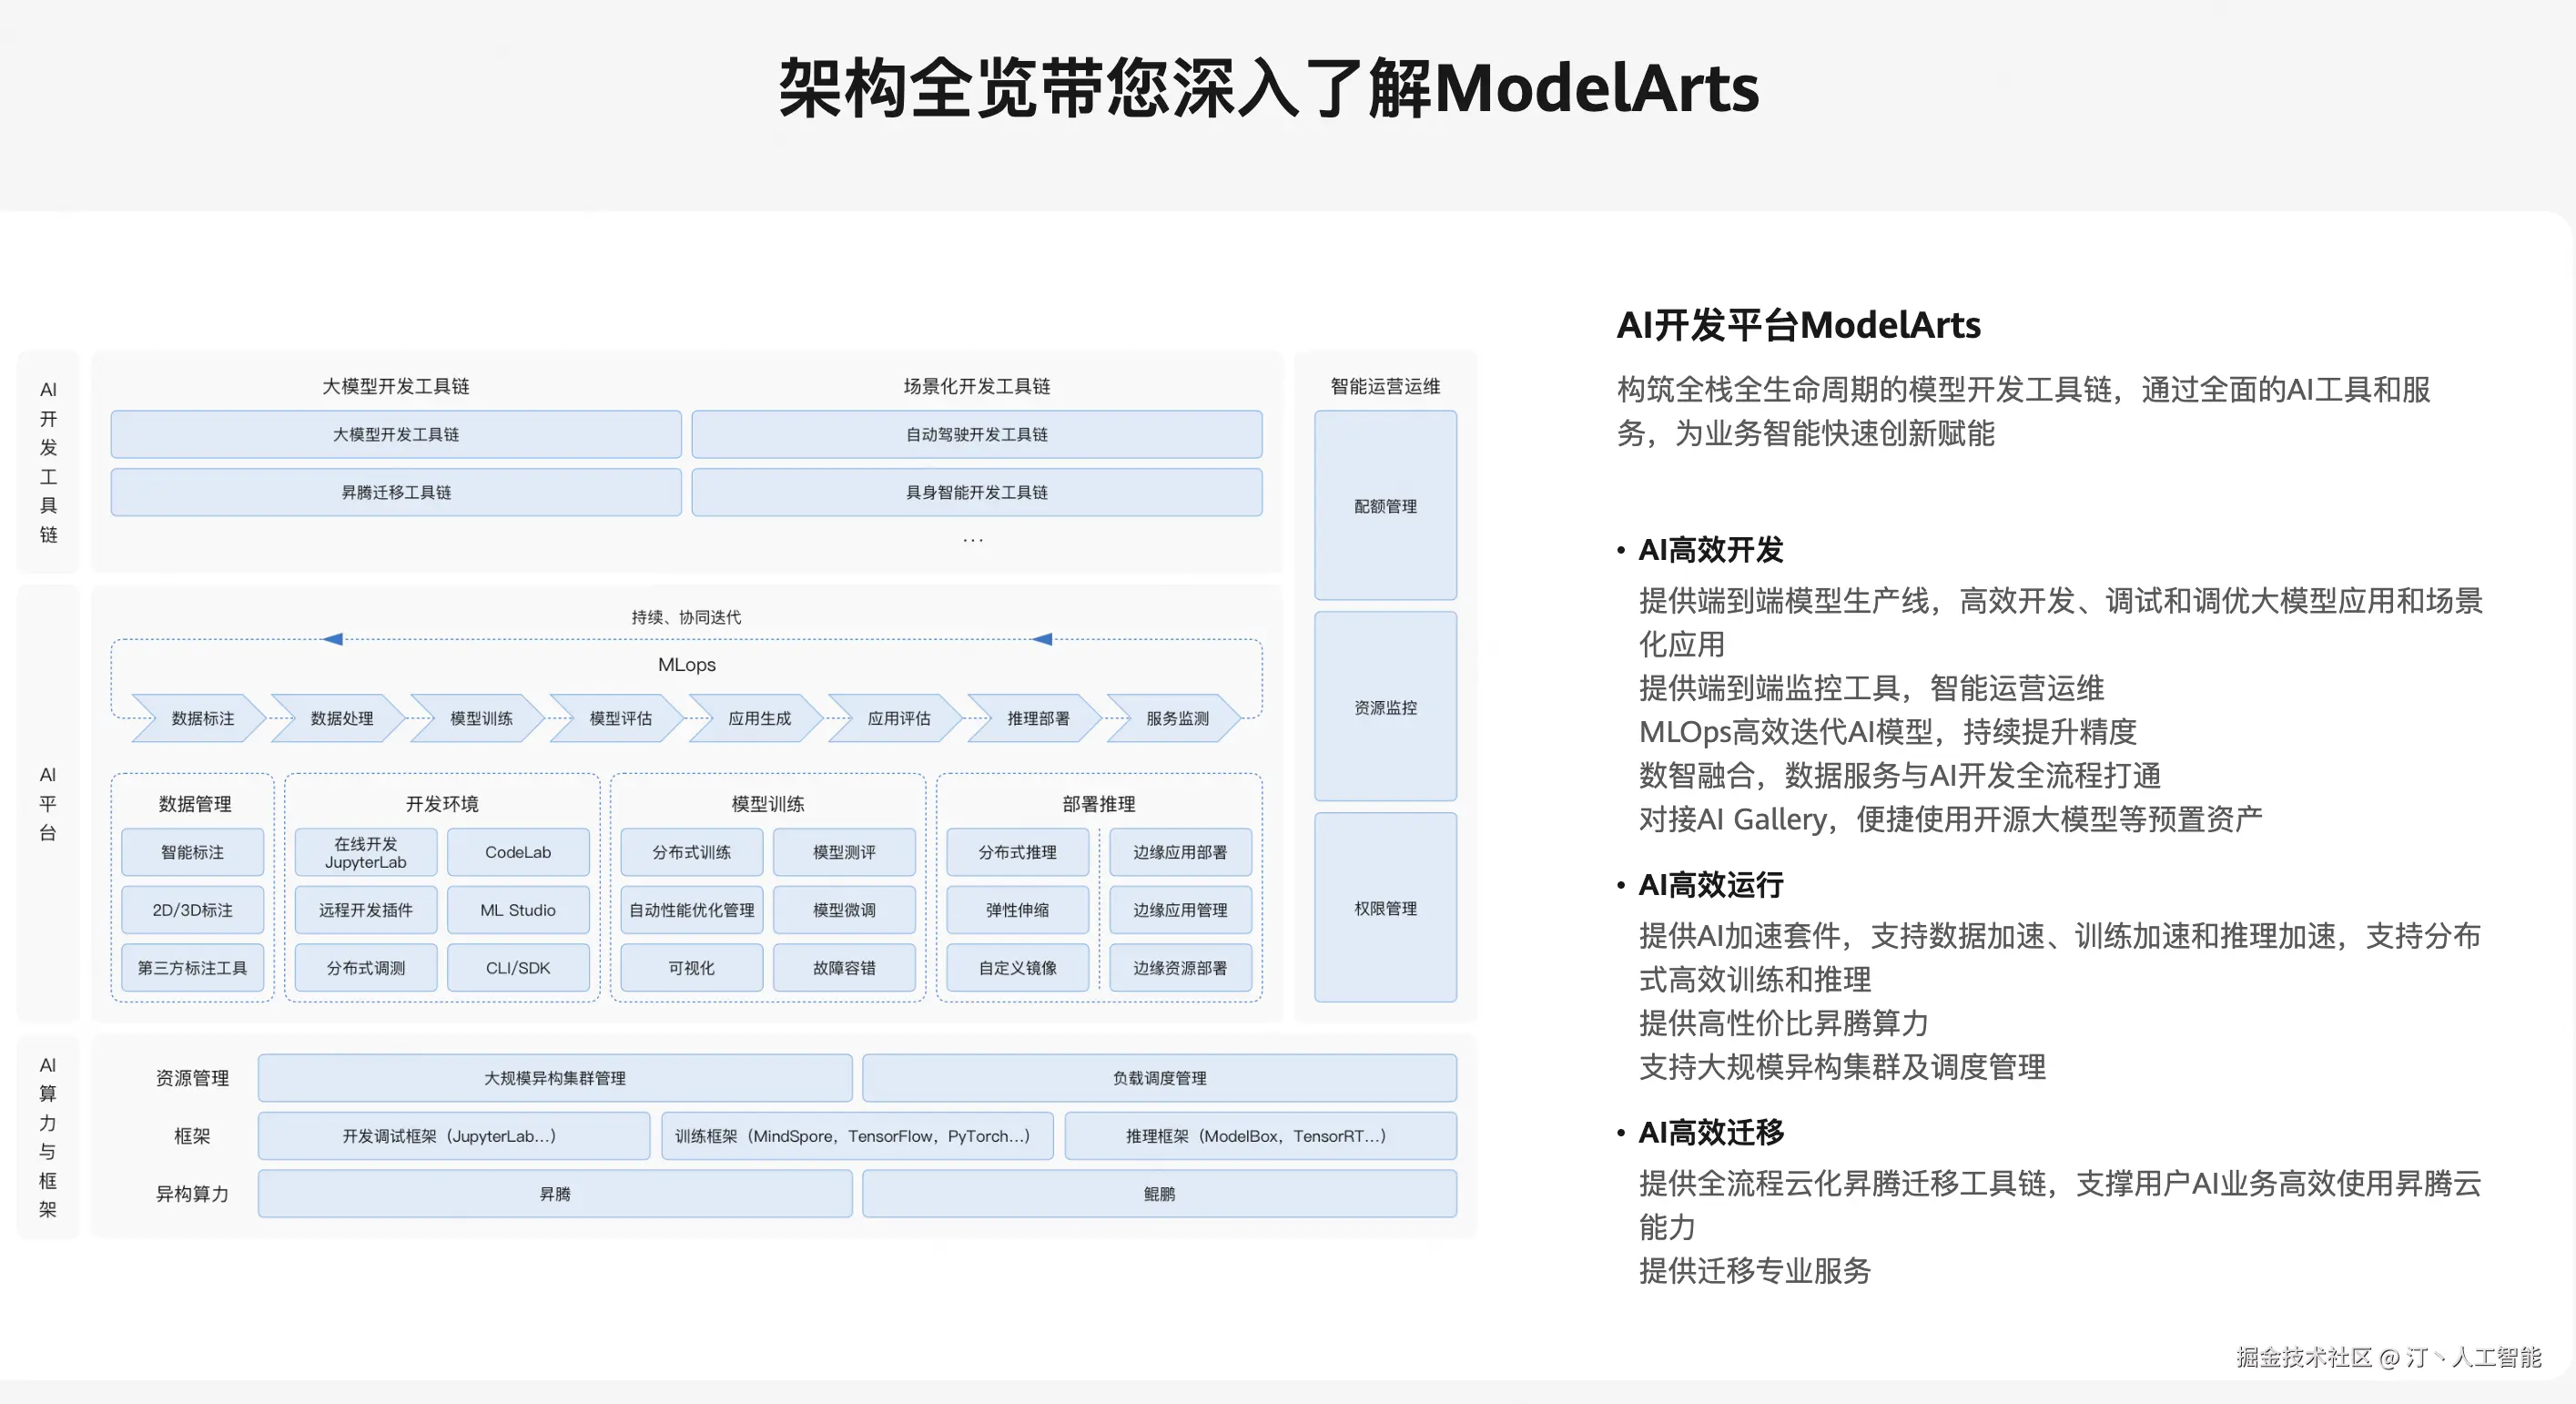The image size is (2576, 1404).
Task: Click the CodeLab box
Action: (518, 852)
